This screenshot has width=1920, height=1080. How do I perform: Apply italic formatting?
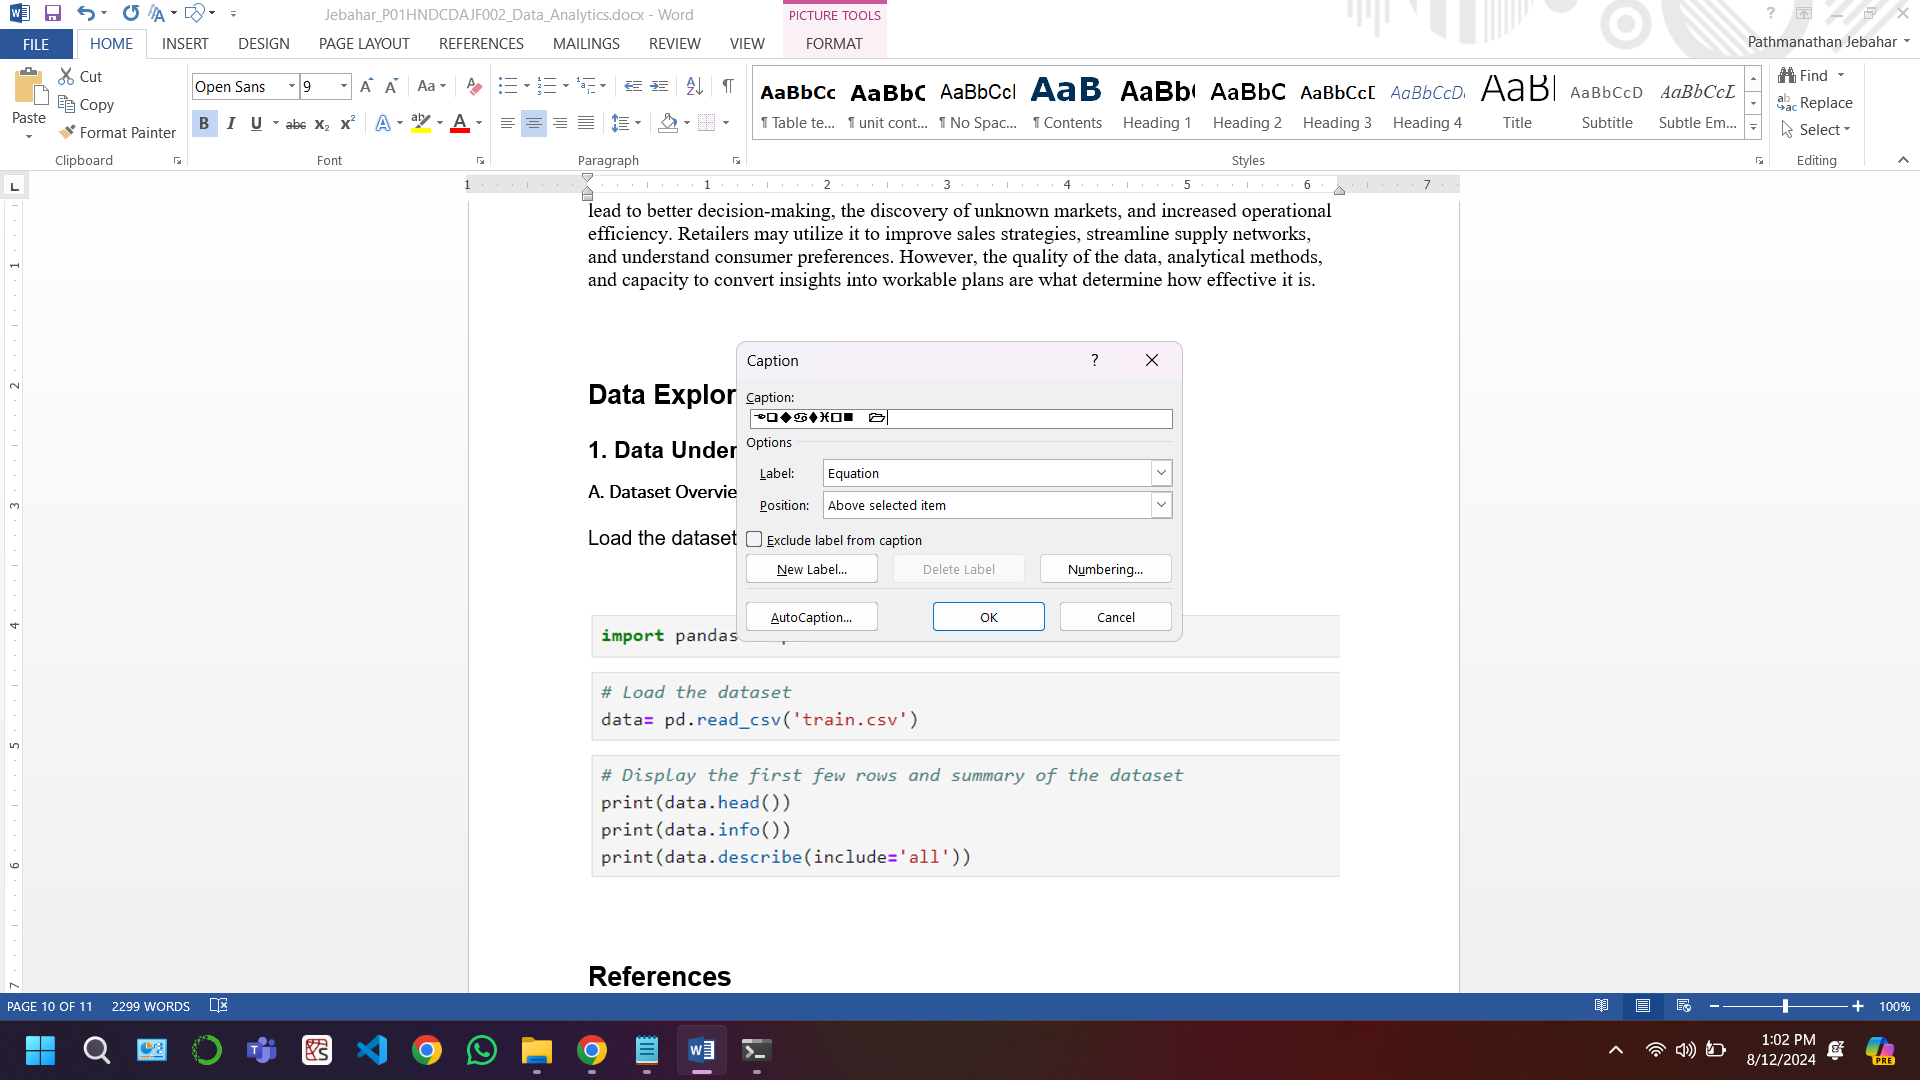tap(231, 123)
